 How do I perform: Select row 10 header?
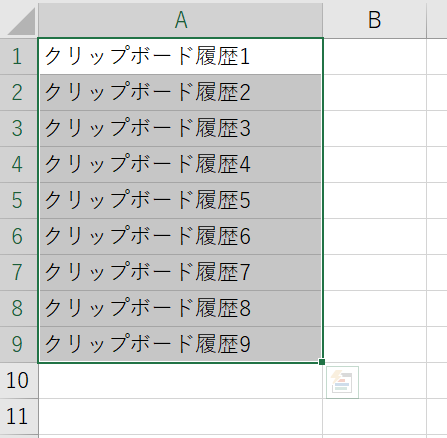(19, 380)
